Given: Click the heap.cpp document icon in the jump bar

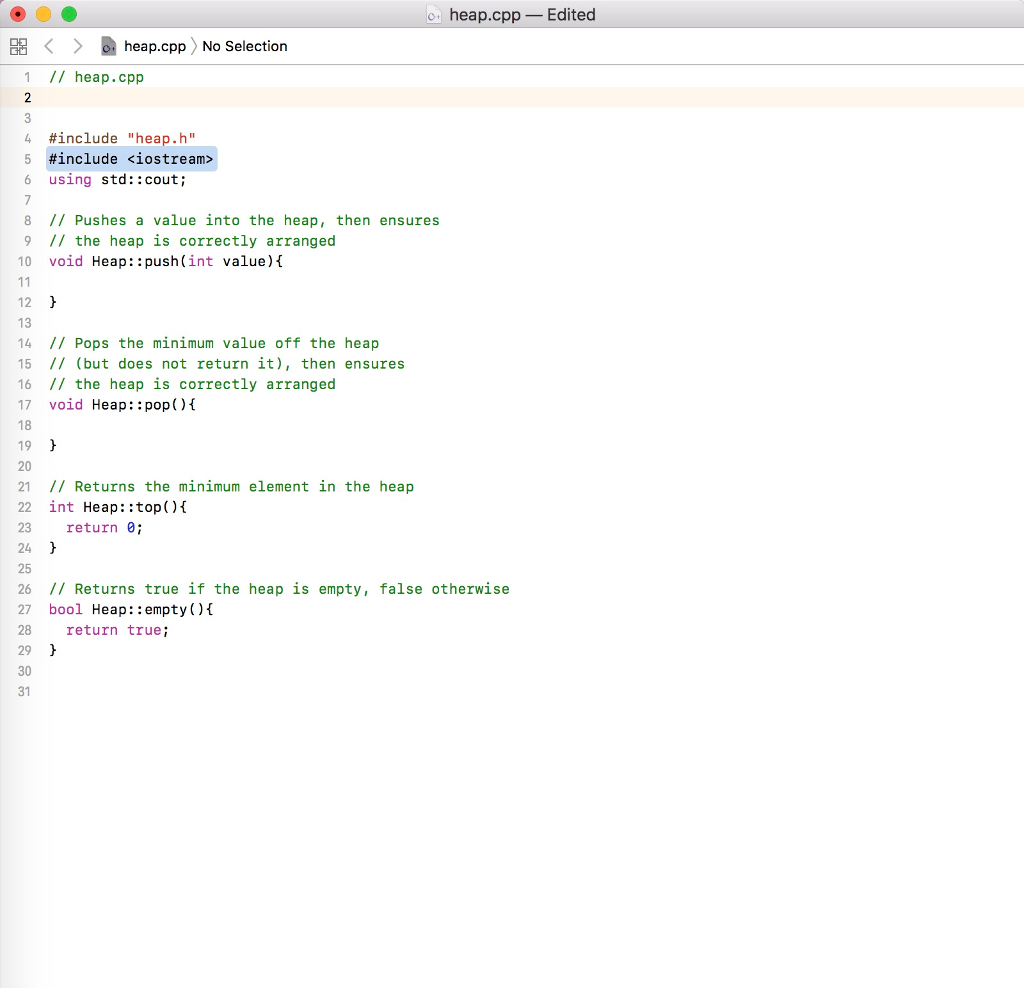Looking at the screenshot, I should click(x=107, y=46).
